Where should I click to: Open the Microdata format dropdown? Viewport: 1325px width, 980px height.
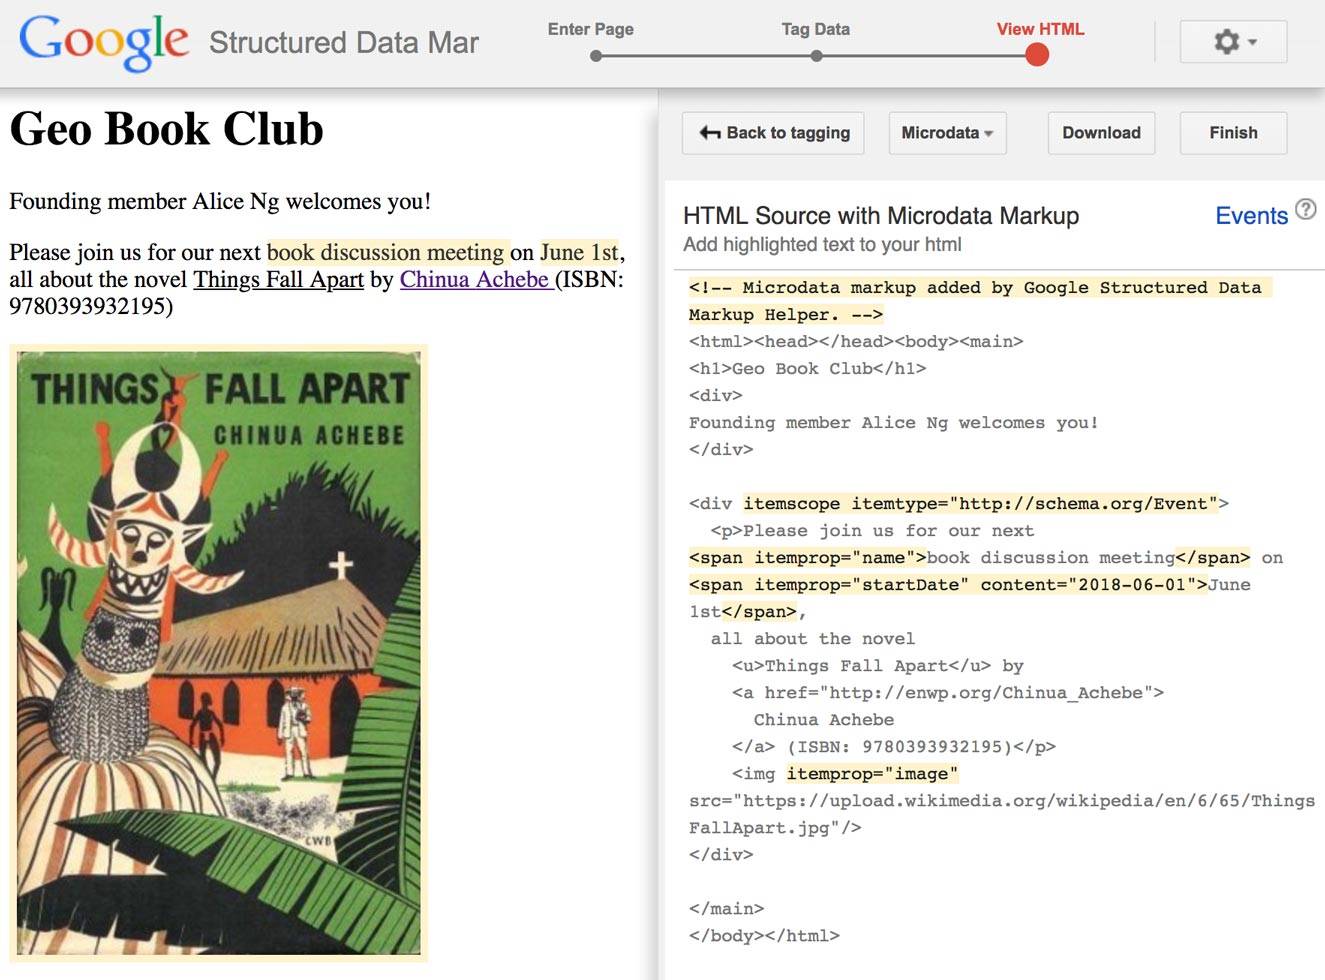(x=947, y=133)
